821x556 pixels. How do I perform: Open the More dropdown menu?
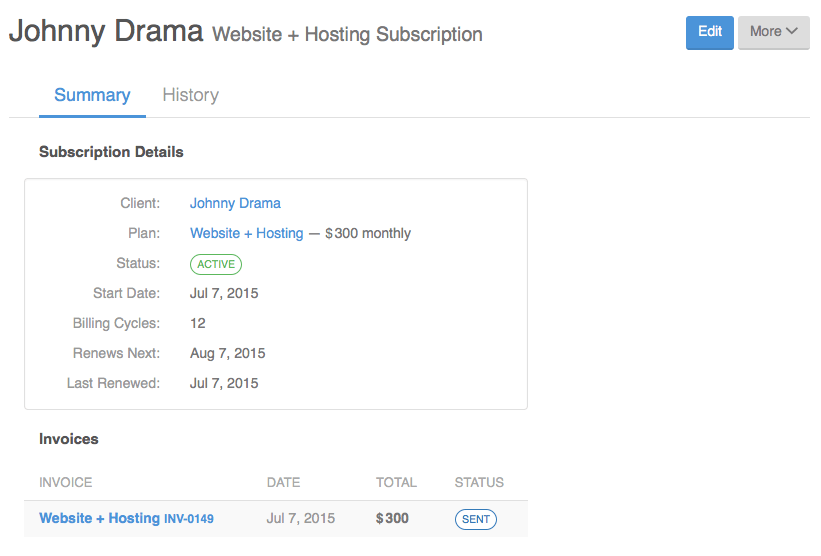[773, 32]
